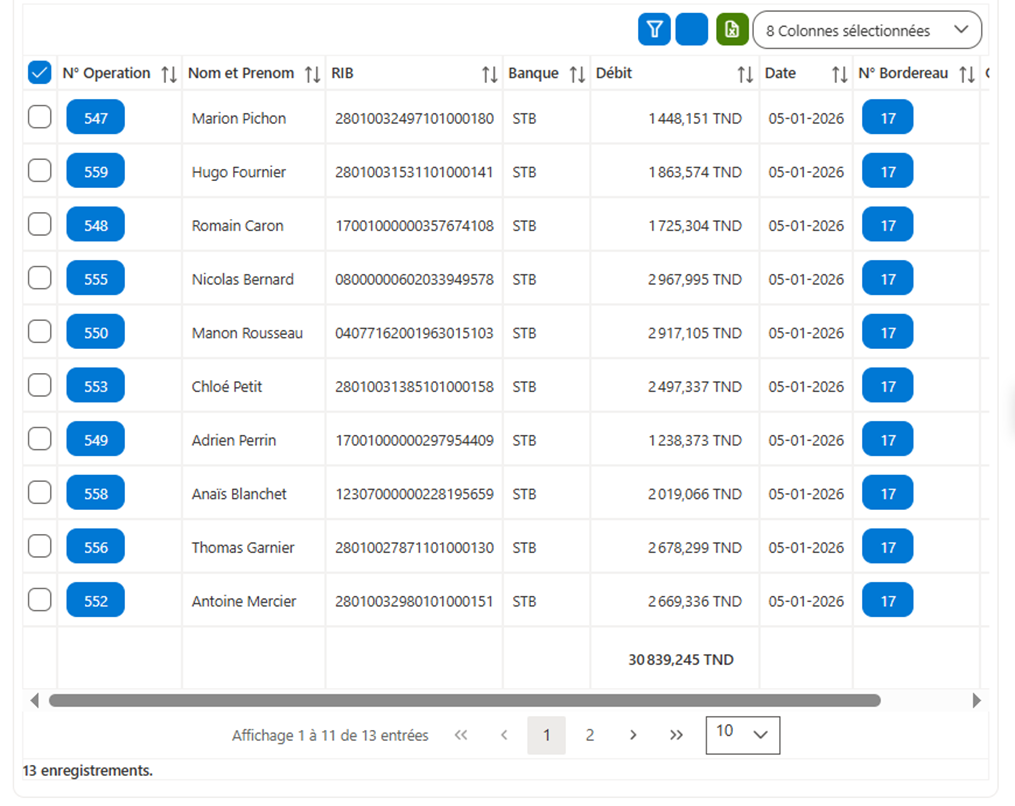Sort RIB column with arrows icon
Image resolution: width=1015 pixels, height=806 pixels.
click(490, 74)
